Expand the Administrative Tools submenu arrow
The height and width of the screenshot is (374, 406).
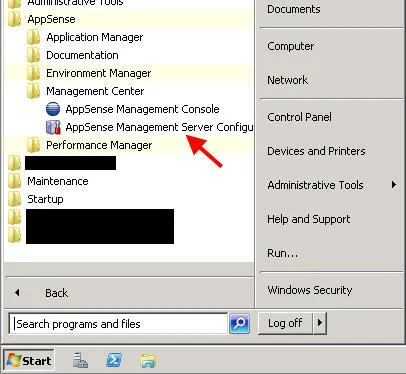(x=394, y=184)
